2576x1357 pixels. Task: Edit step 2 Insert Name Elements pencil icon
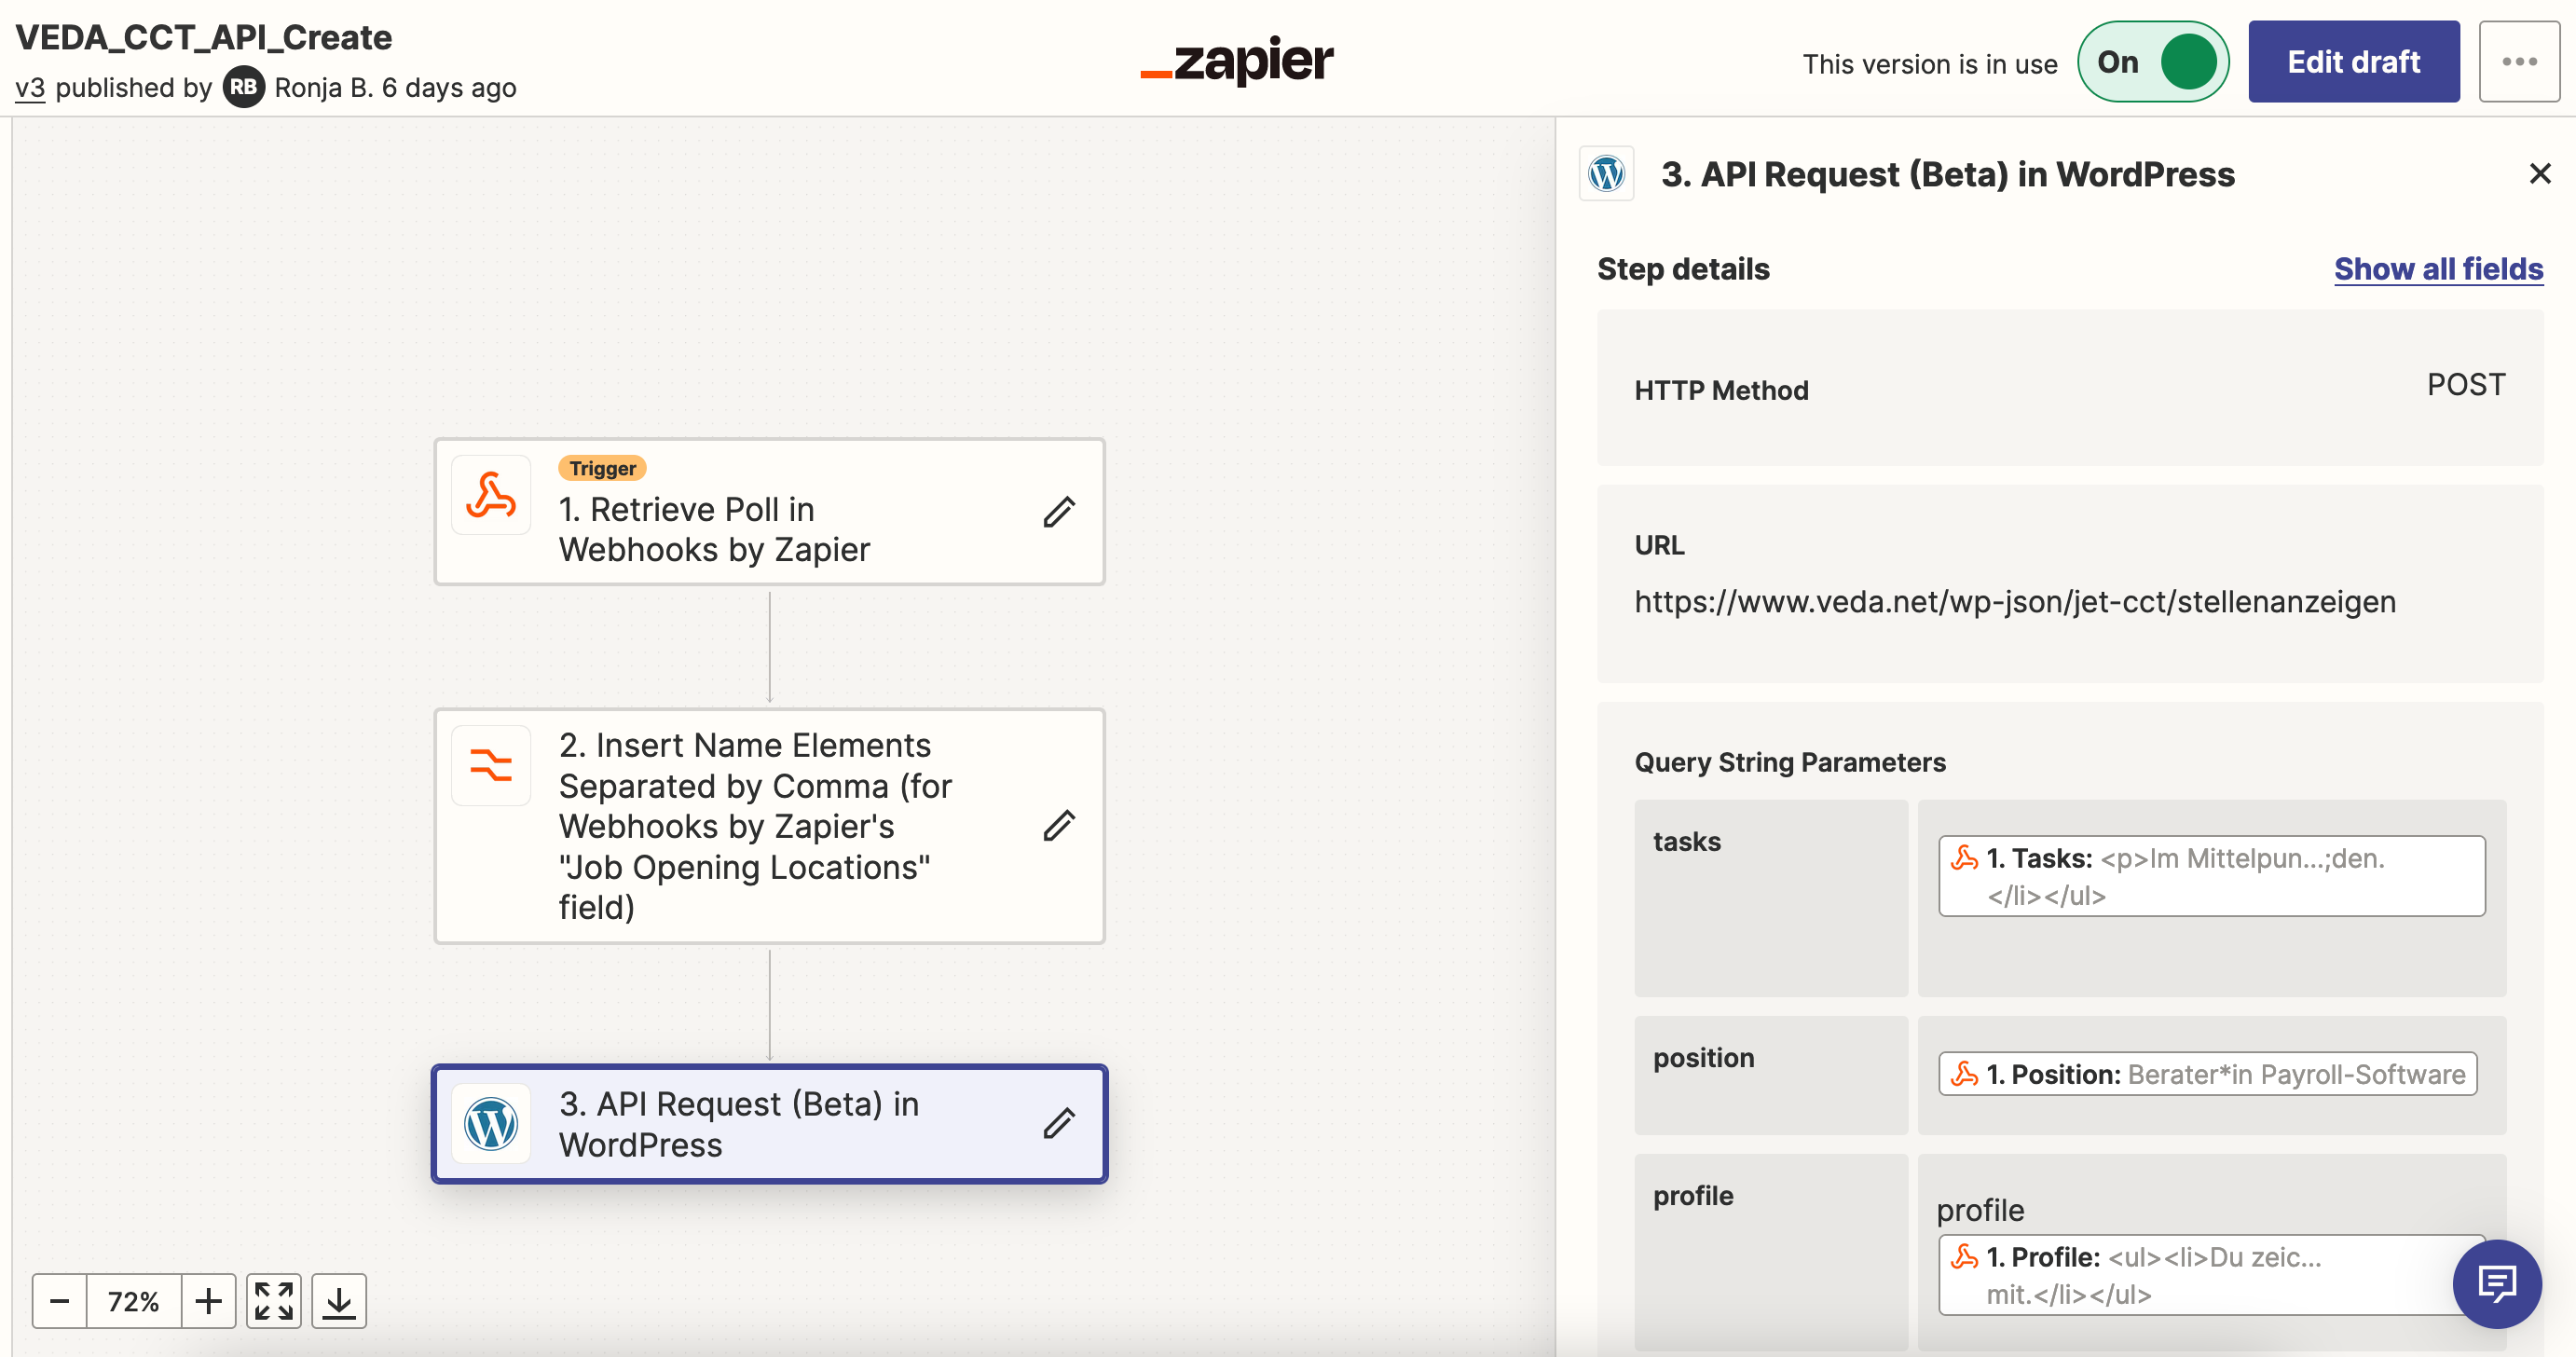click(x=1059, y=826)
